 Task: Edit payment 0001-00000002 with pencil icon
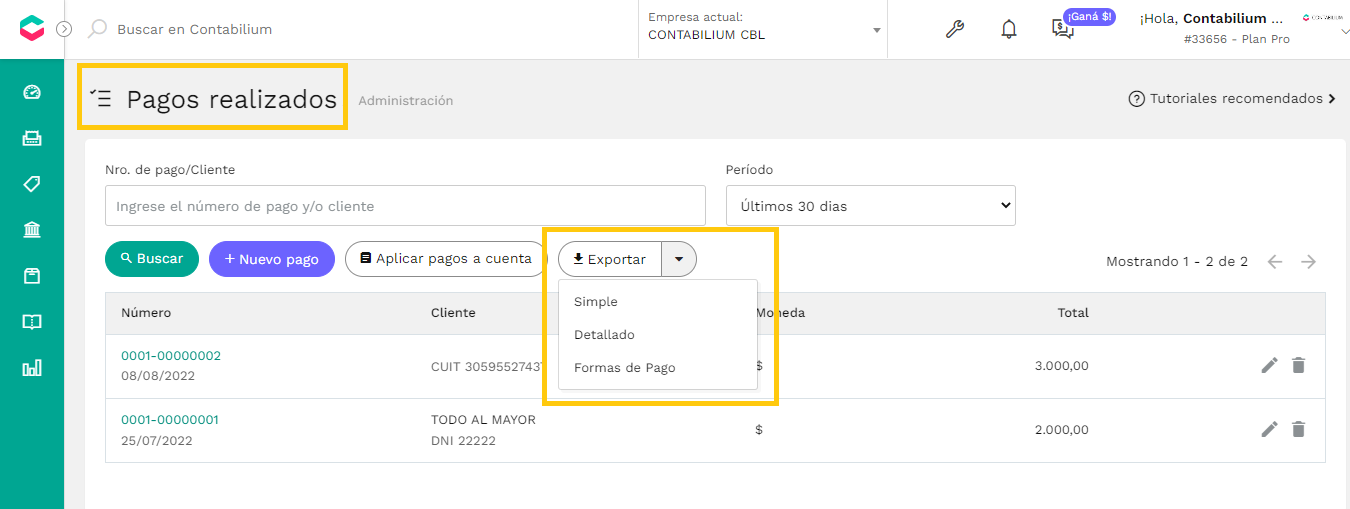pos(1269,365)
